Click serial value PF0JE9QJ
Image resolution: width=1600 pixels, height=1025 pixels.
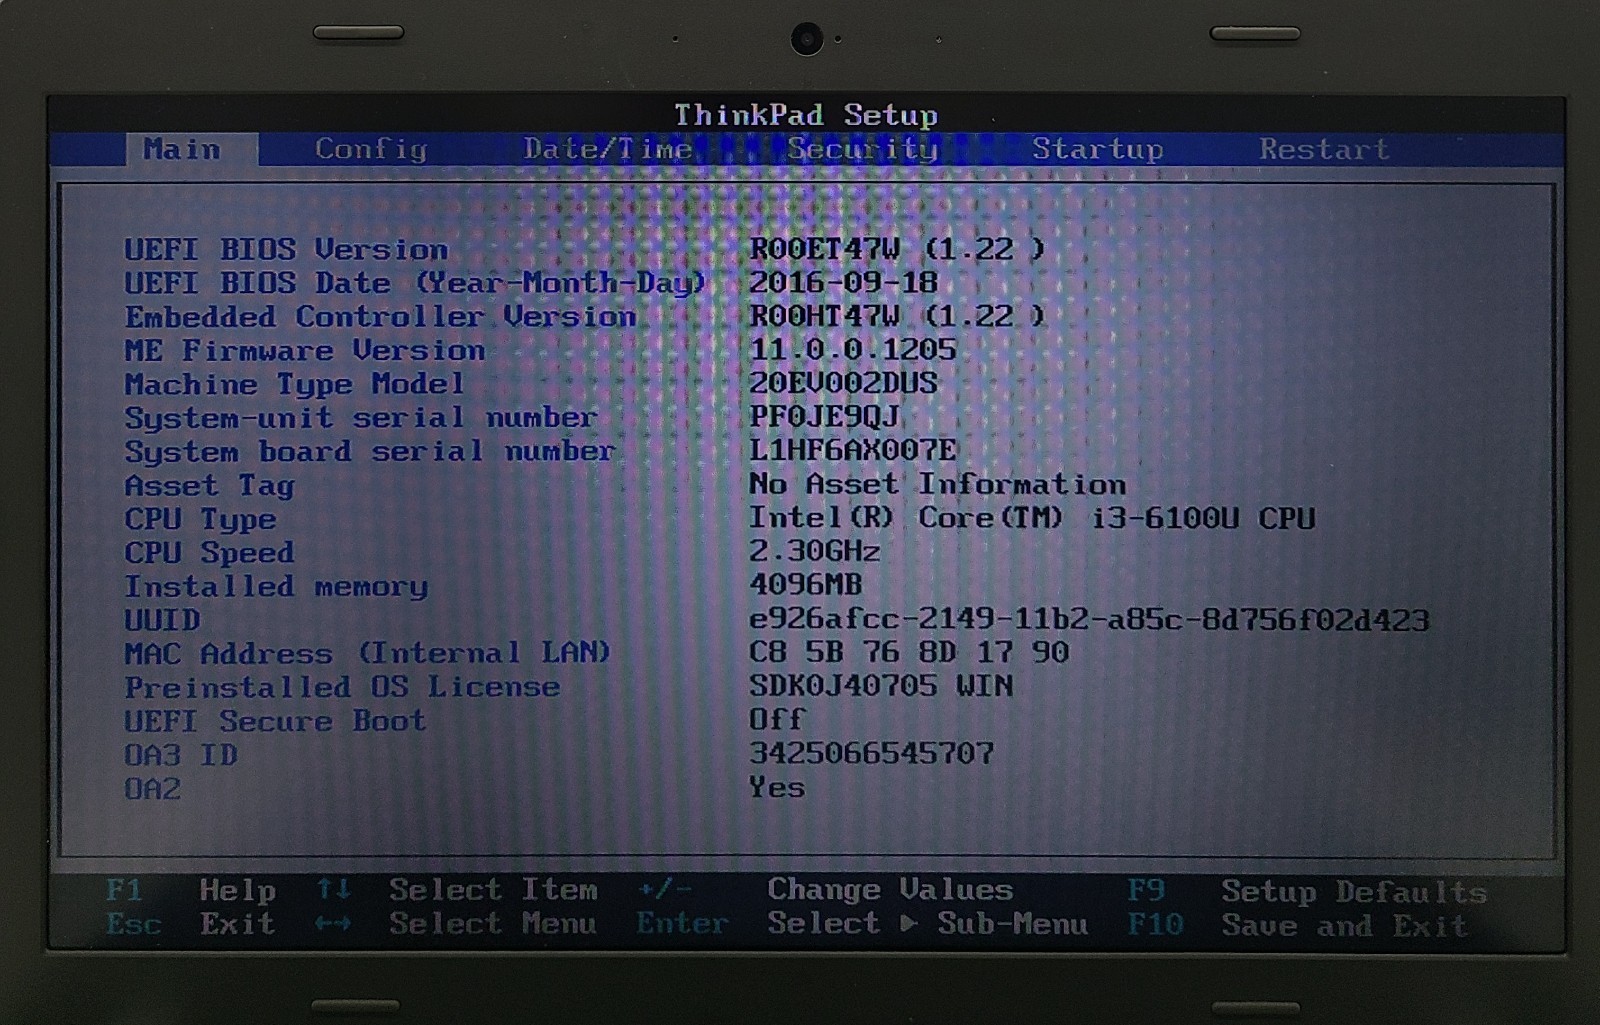coord(825,416)
